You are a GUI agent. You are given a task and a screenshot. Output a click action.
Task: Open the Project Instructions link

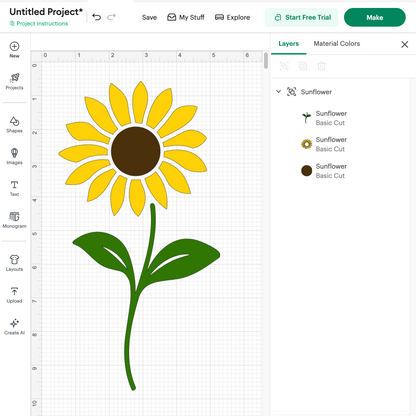pyautogui.click(x=39, y=24)
